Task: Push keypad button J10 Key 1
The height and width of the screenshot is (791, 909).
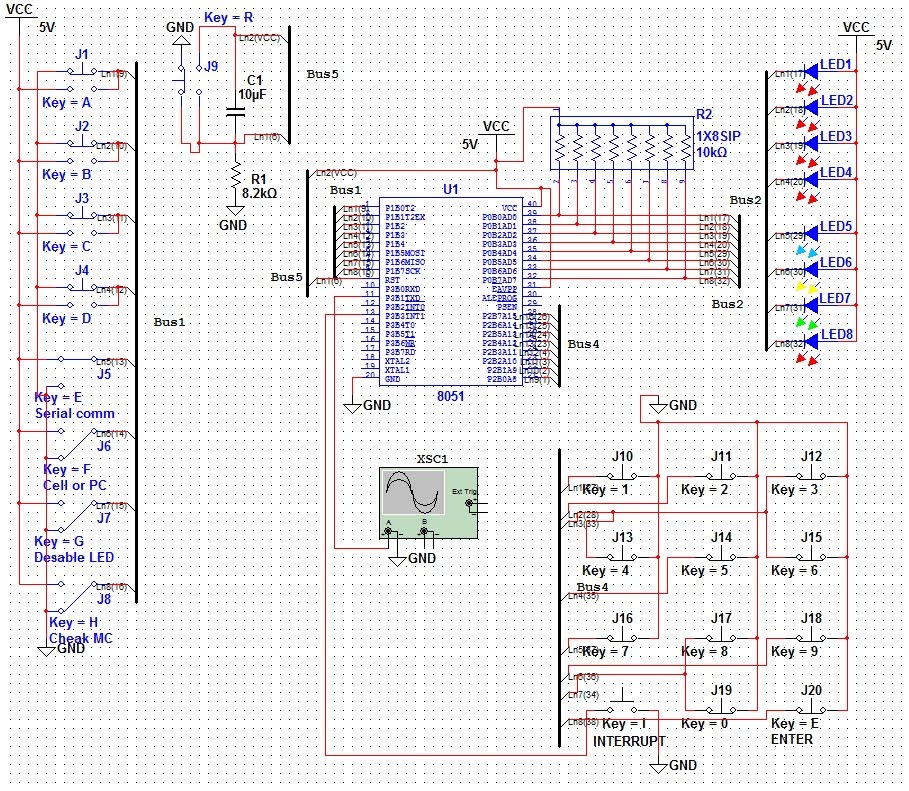Action: click(x=622, y=473)
